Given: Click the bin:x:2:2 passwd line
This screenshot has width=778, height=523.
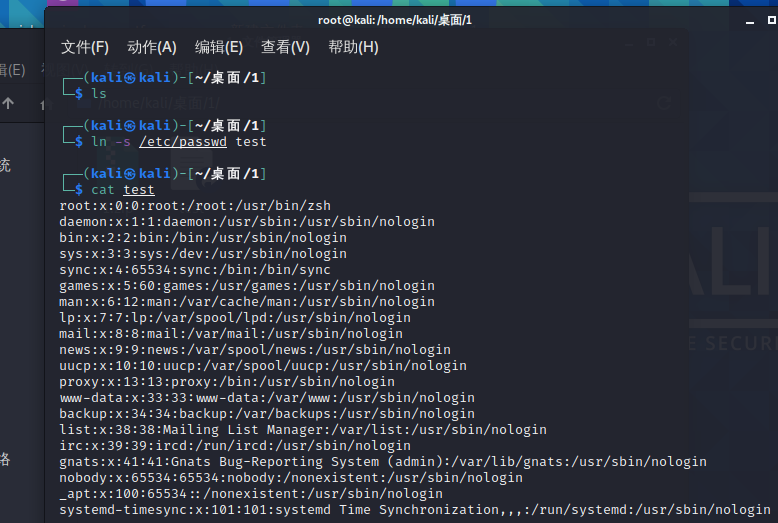Looking at the screenshot, I should pos(203,238).
